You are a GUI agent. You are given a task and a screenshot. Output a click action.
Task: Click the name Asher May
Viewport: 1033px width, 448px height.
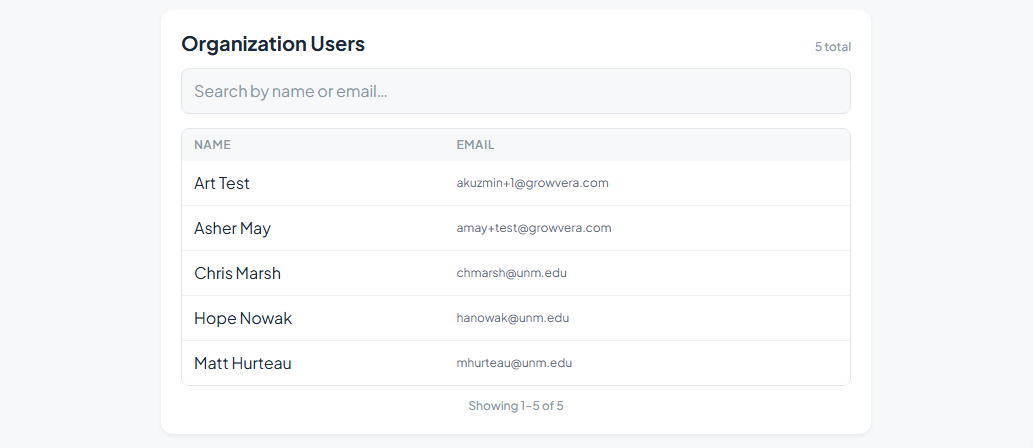click(x=232, y=228)
